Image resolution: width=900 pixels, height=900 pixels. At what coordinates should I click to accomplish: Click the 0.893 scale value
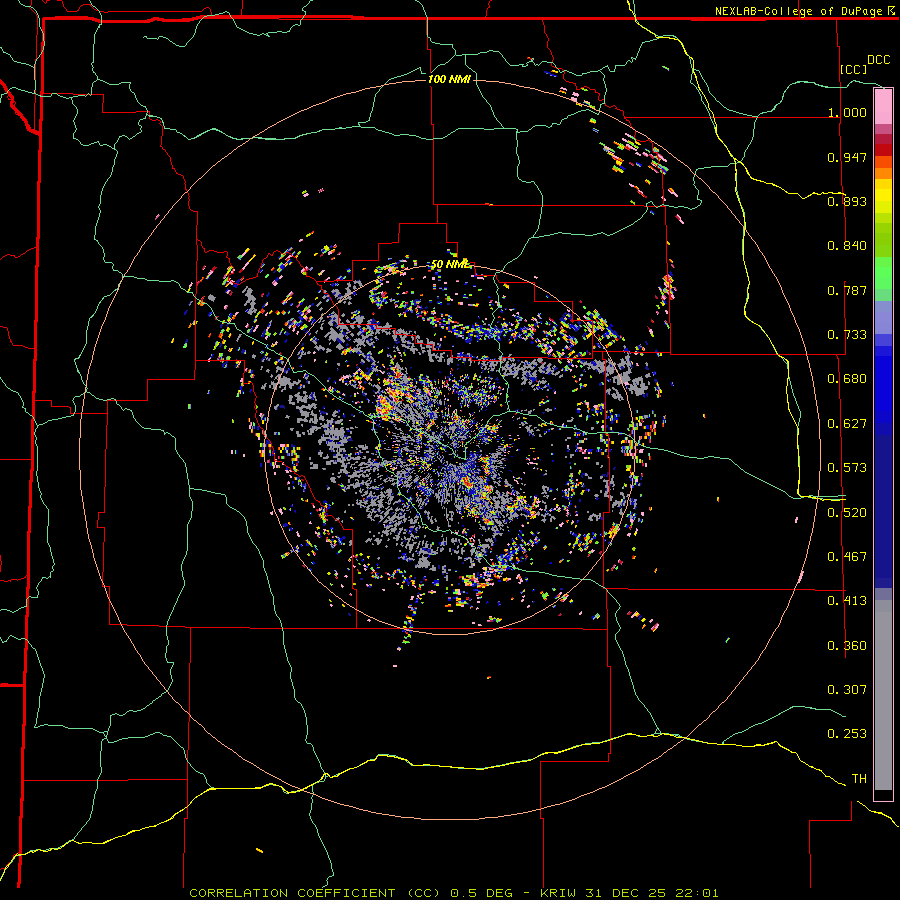click(847, 201)
